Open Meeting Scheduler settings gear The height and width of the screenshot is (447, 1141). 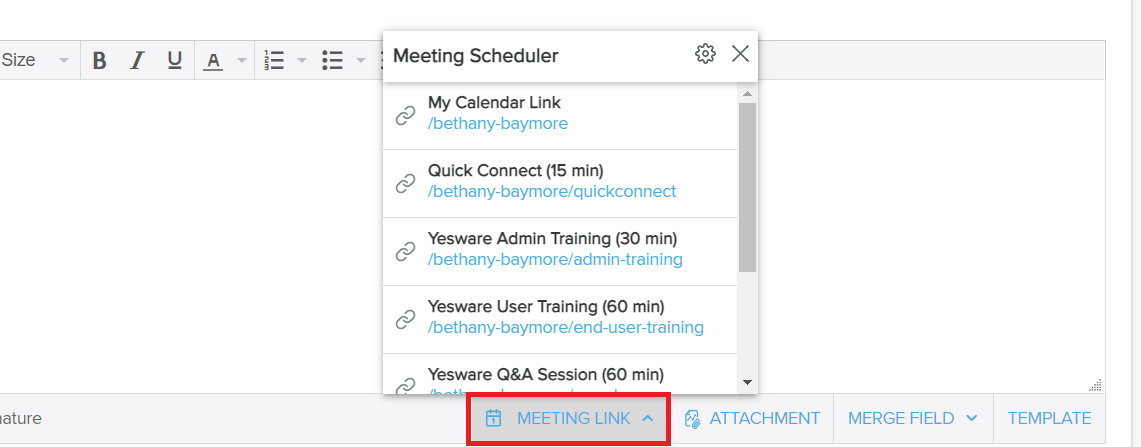tap(705, 54)
